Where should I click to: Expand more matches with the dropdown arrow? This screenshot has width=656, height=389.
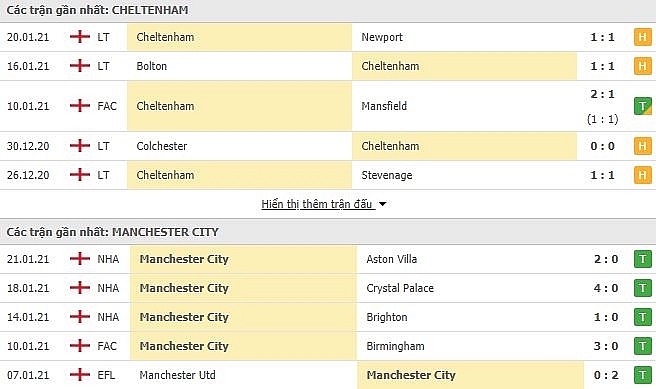click(x=382, y=205)
